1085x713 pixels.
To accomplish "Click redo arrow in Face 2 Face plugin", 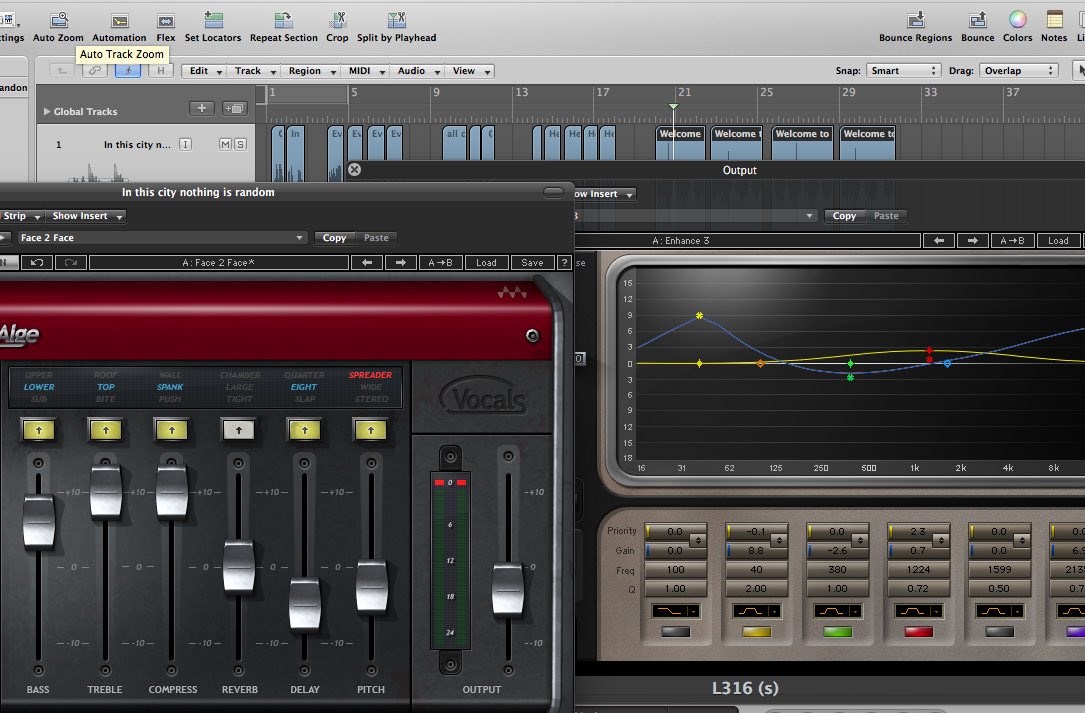I will [71, 262].
